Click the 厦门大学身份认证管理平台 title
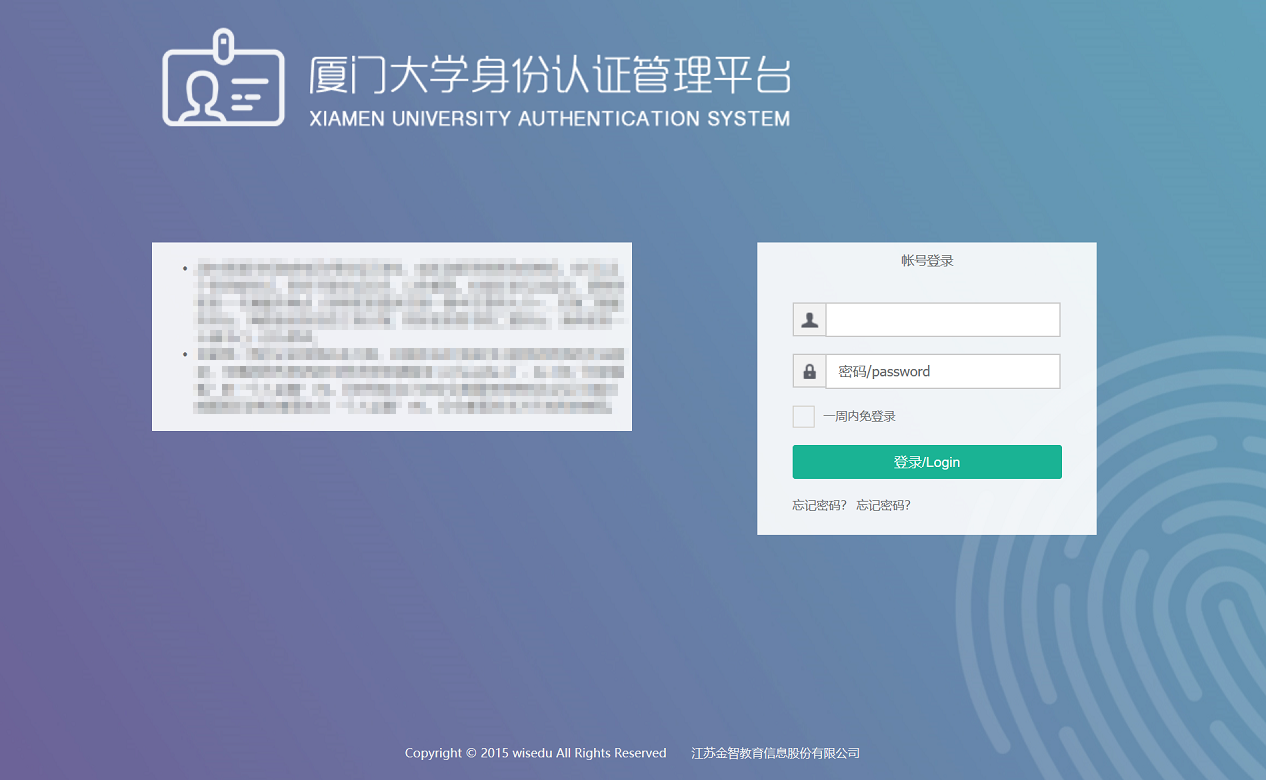The image size is (1266, 780). (551, 76)
